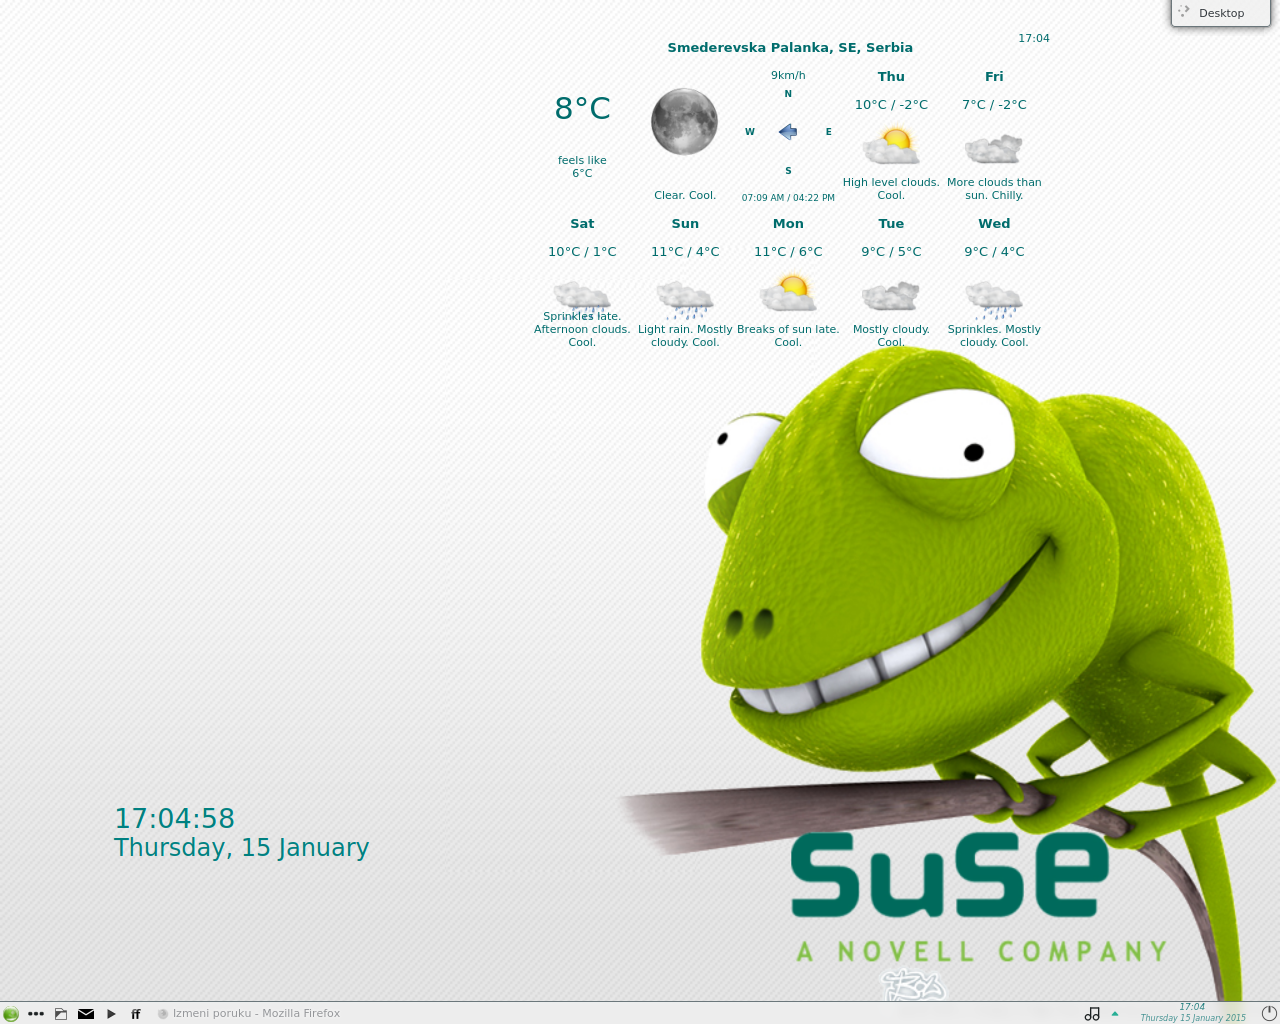Click Tuesday's mostly cloudy forecast icon
The image size is (1280, 1024).
tap(891, 296)
